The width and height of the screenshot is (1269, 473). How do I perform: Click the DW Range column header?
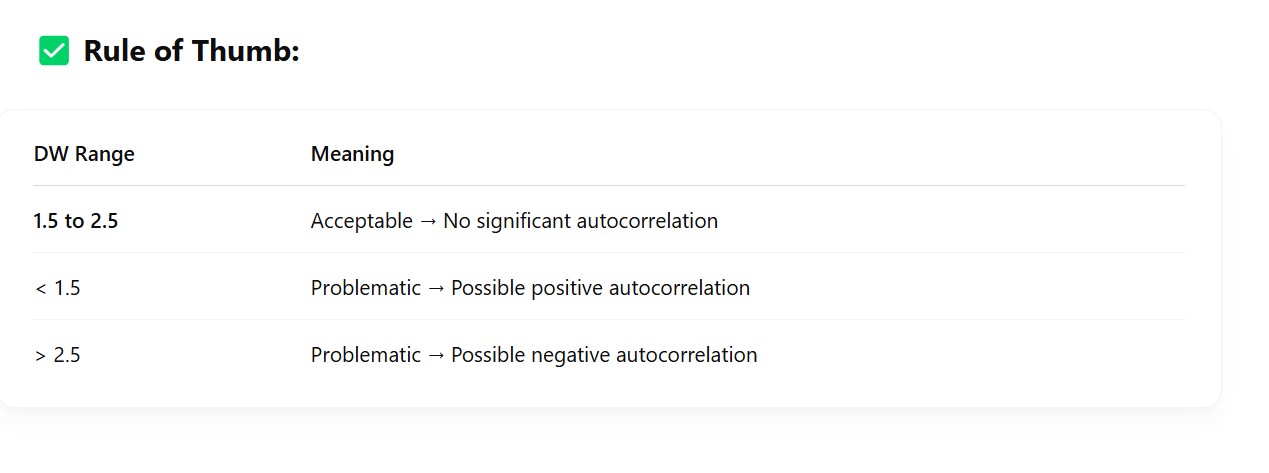(x=84, y=154)
